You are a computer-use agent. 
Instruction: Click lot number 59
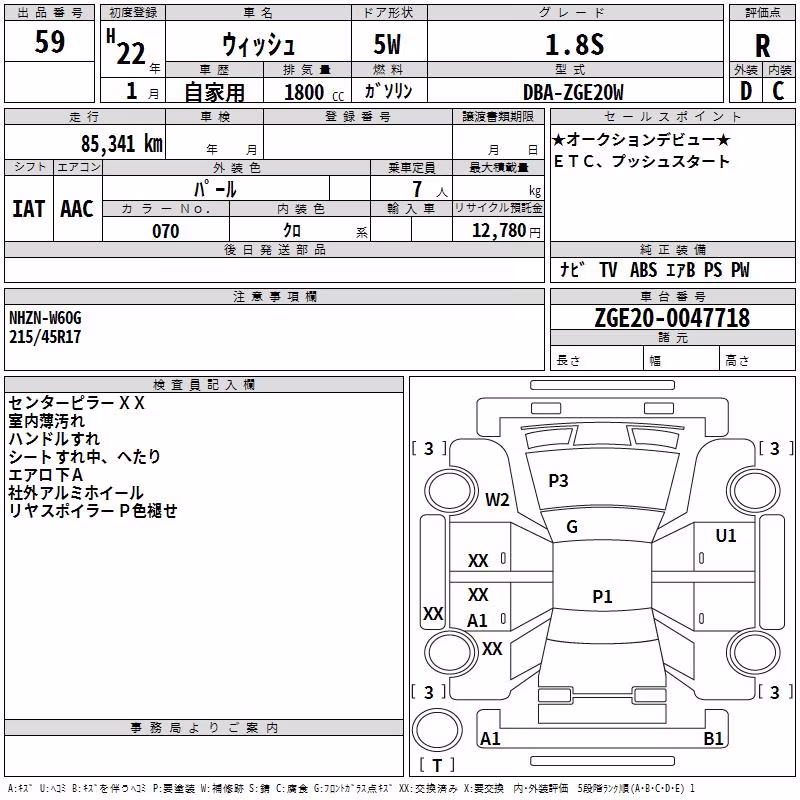(x=49, y=41)
